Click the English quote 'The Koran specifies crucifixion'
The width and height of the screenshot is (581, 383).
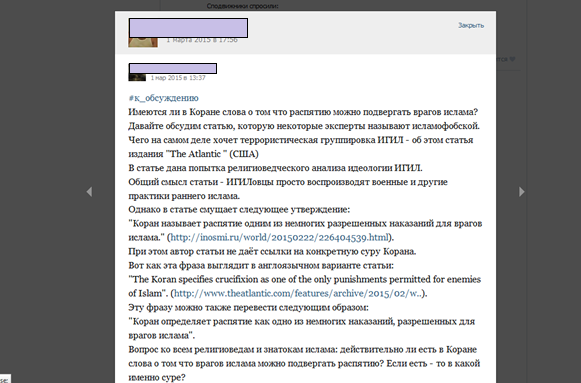(305, 279)
